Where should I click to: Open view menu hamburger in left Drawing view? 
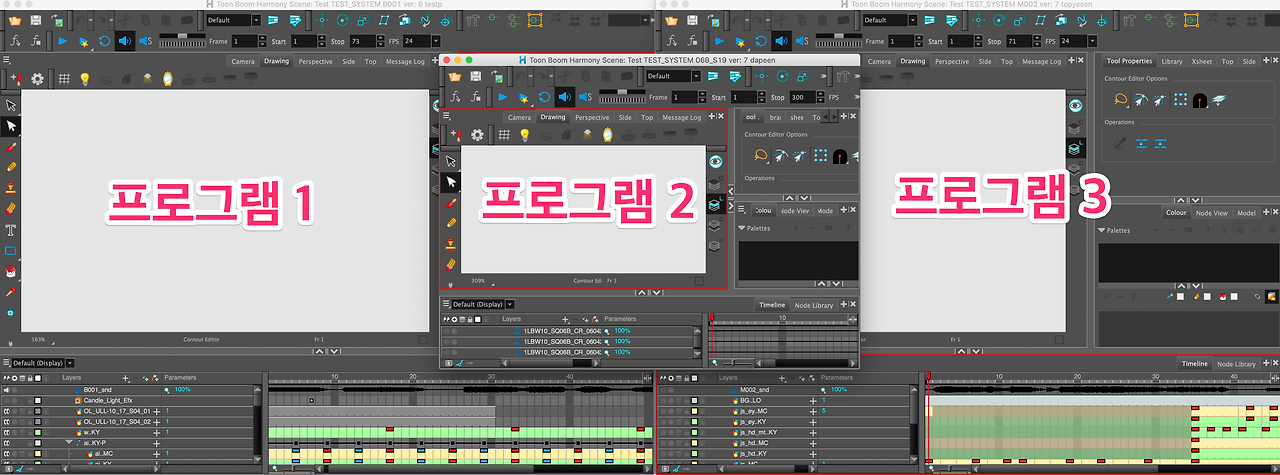6,60
